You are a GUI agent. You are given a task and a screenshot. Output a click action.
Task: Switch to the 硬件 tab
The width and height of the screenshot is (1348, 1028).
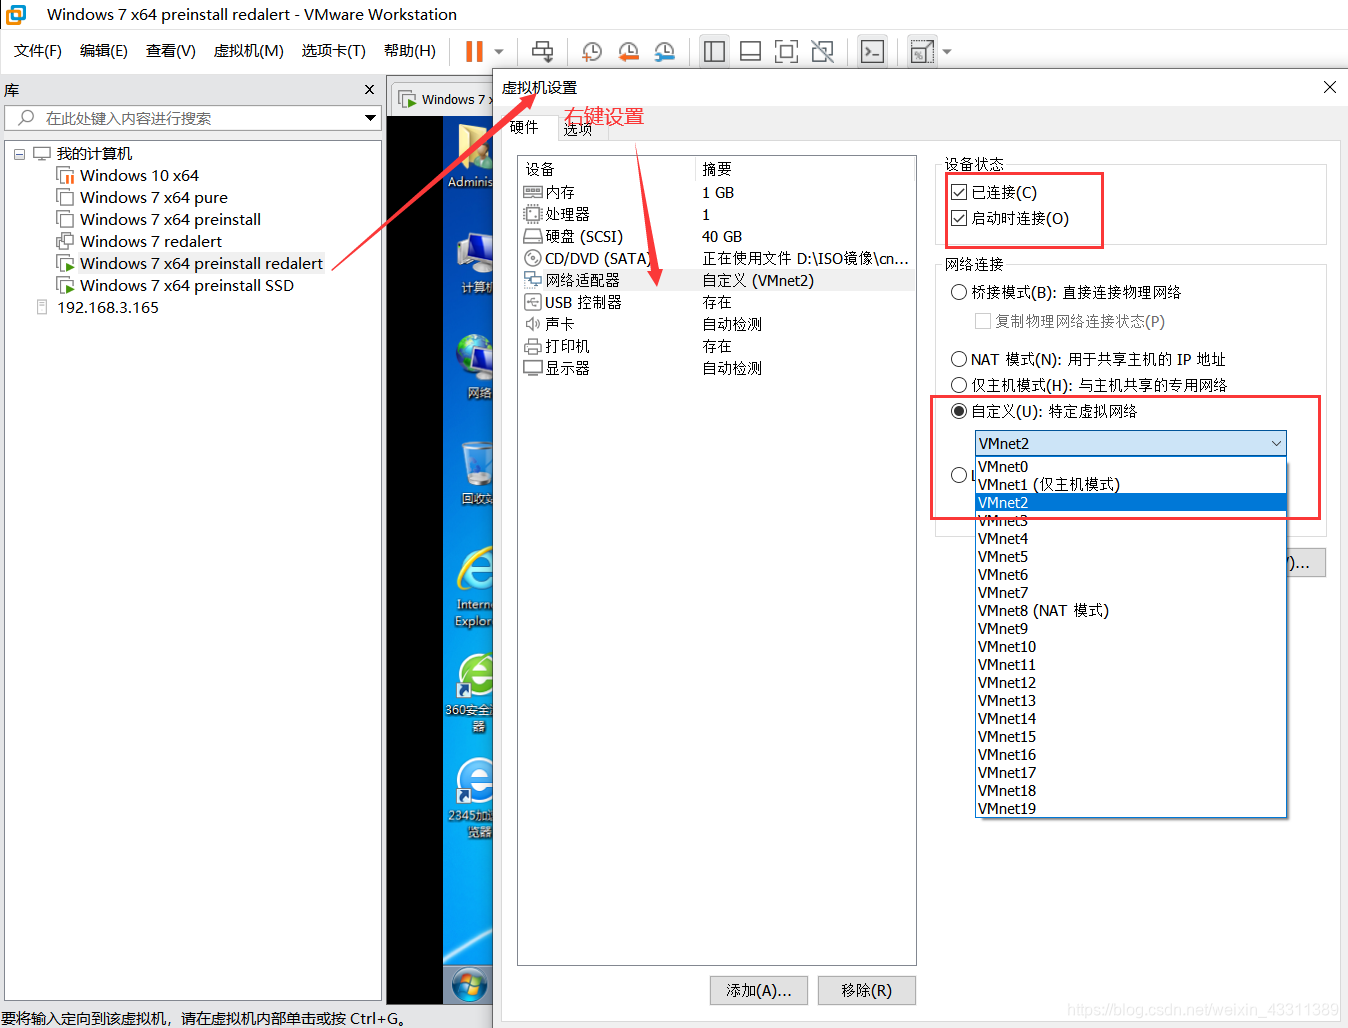click(x=525, y=127)
